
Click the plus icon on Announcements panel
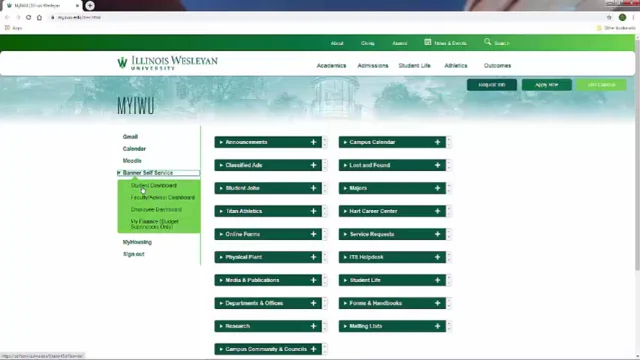point(313,142)
